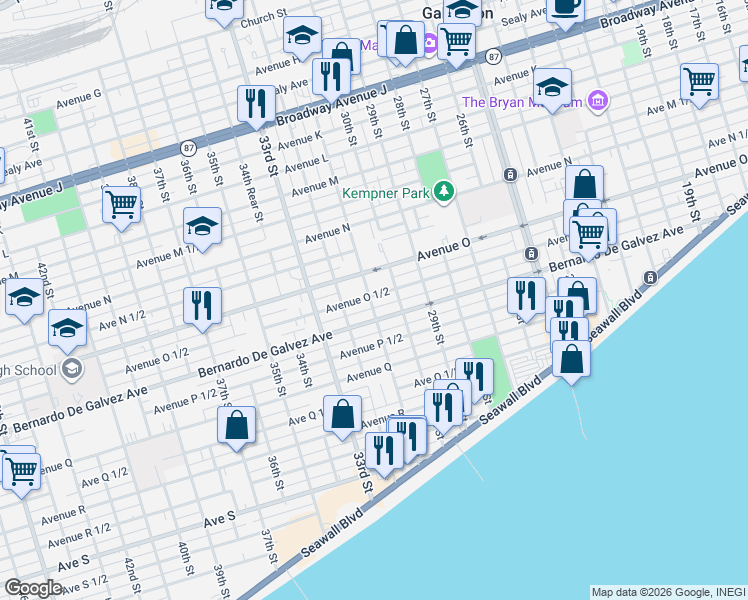Image resolution: width=748 pixels, height=600 pixels.
Task: Click the Google logo link
Action: pyautogui.click(x=33, y=589)
